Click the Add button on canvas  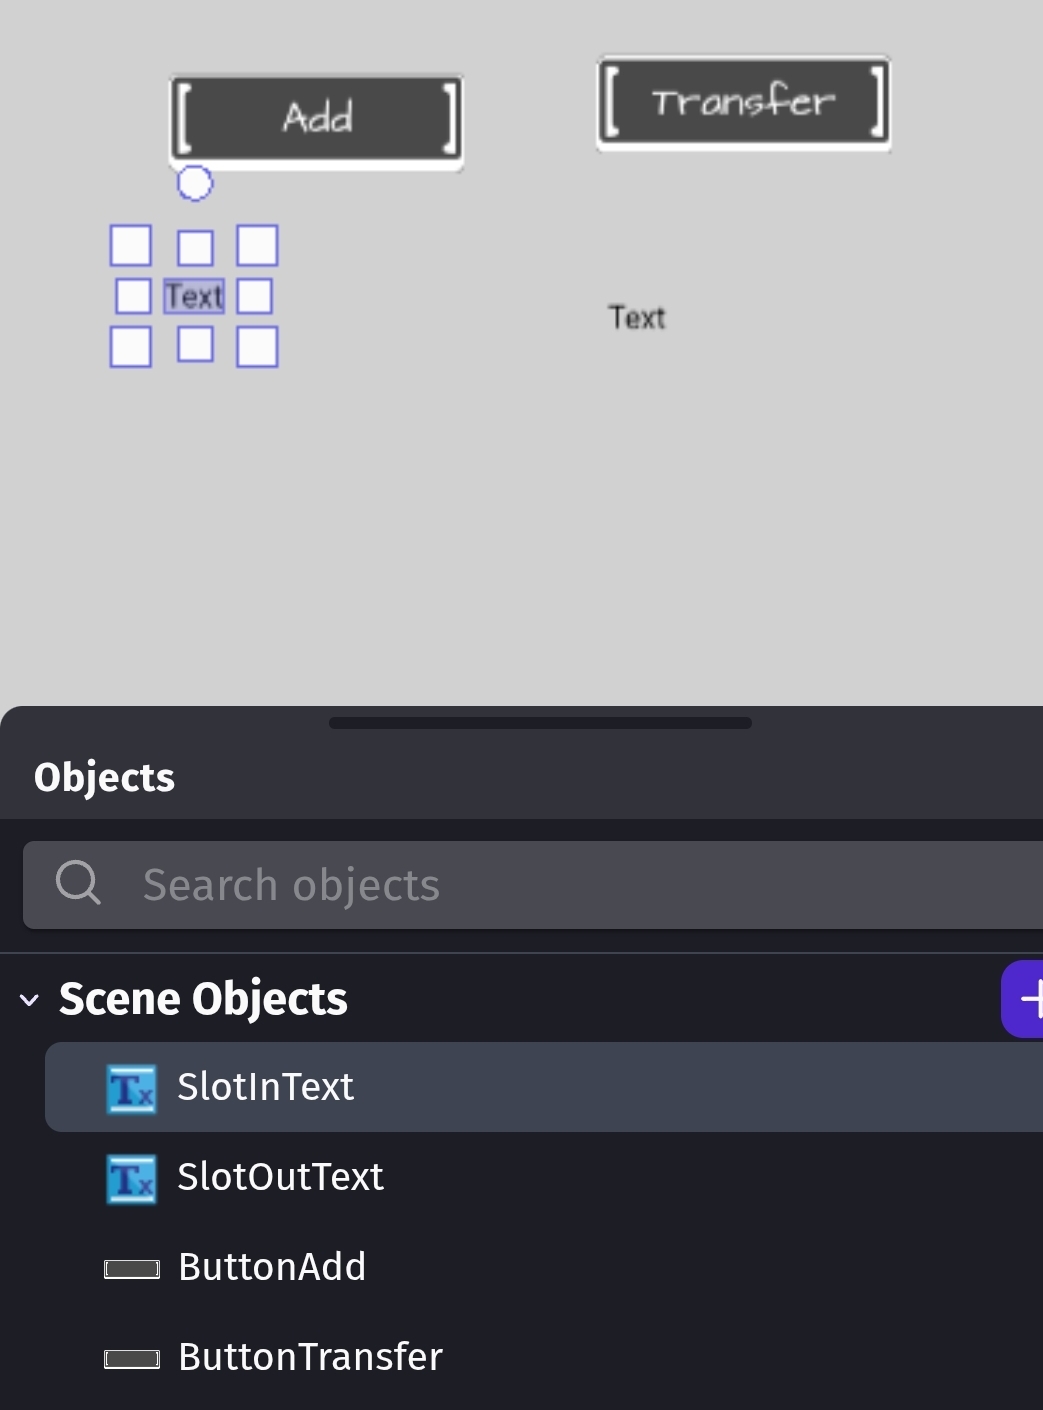pyautogui.click(x=316, y=118)
